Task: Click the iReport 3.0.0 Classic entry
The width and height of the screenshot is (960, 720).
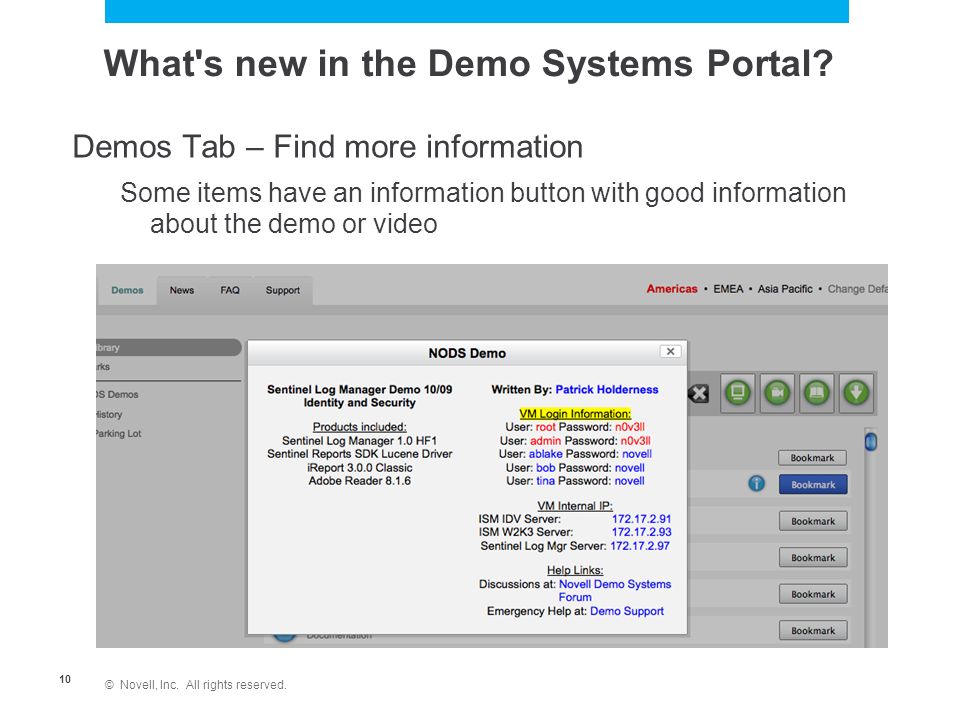Action: [359, 468]
